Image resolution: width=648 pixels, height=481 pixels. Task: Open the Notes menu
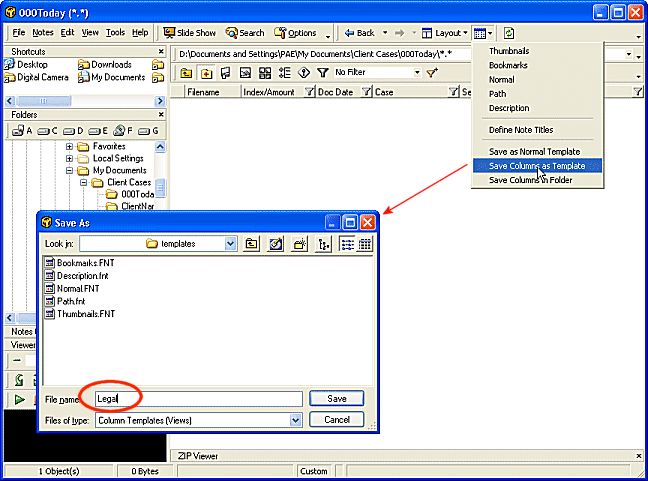point(43,33)
